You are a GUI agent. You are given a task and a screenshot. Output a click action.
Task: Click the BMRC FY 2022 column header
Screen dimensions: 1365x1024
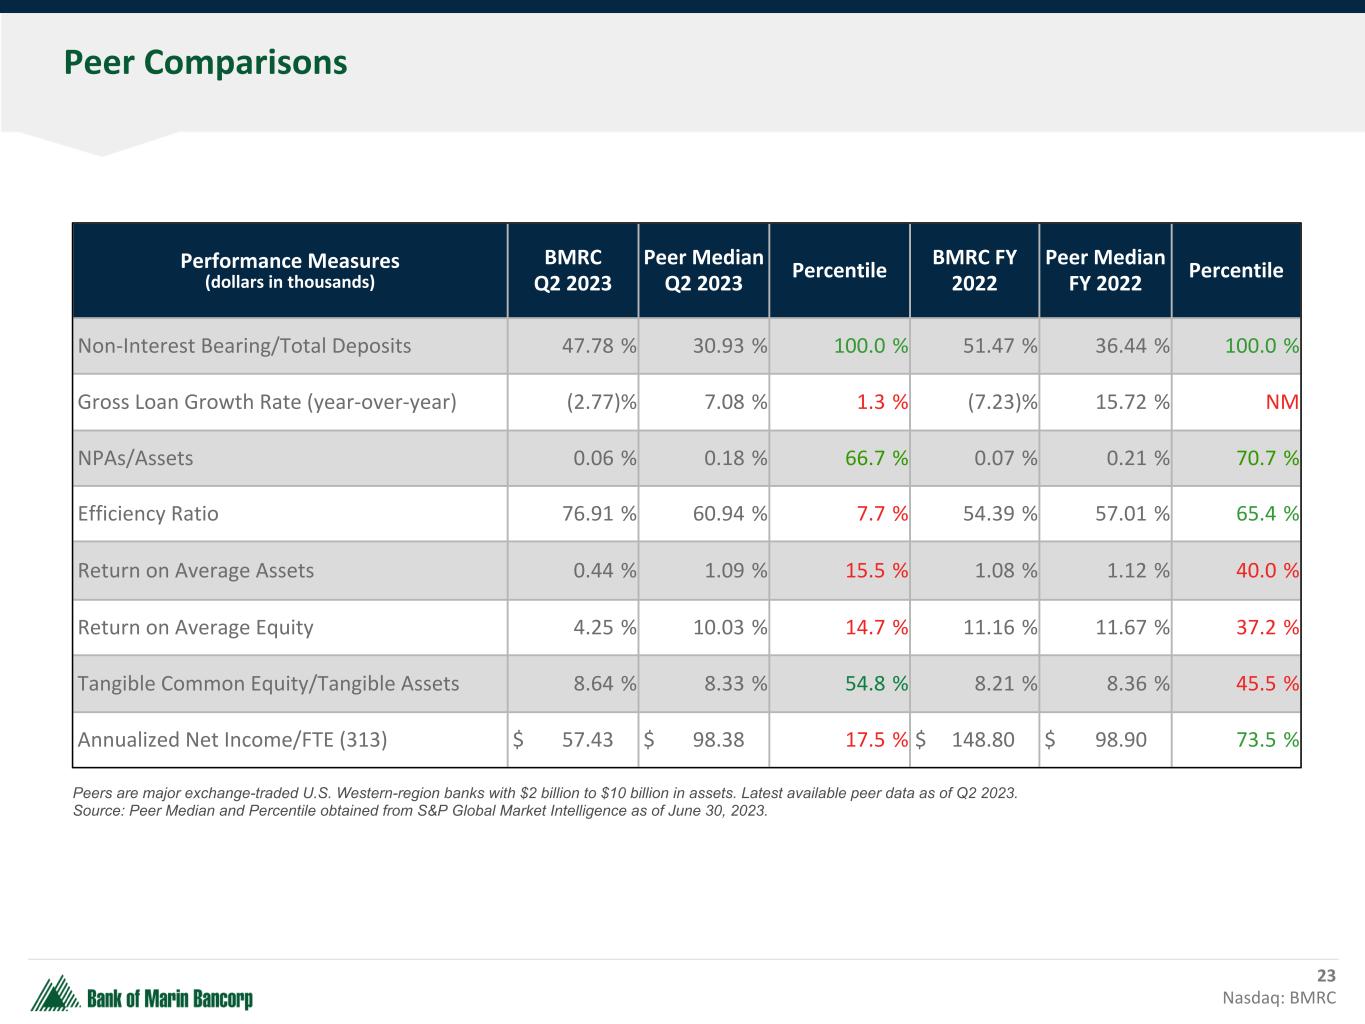[974, 270]
